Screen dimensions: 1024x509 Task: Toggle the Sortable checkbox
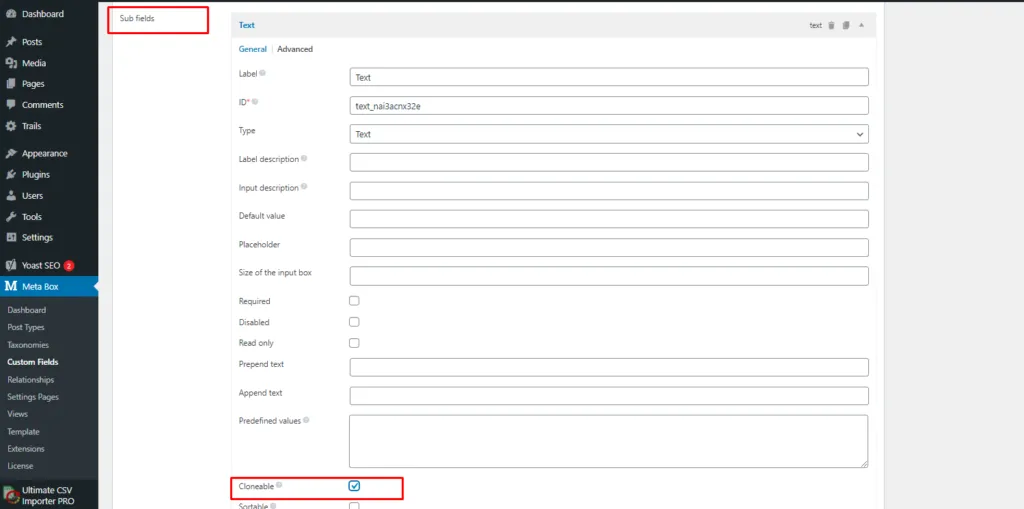354,506
